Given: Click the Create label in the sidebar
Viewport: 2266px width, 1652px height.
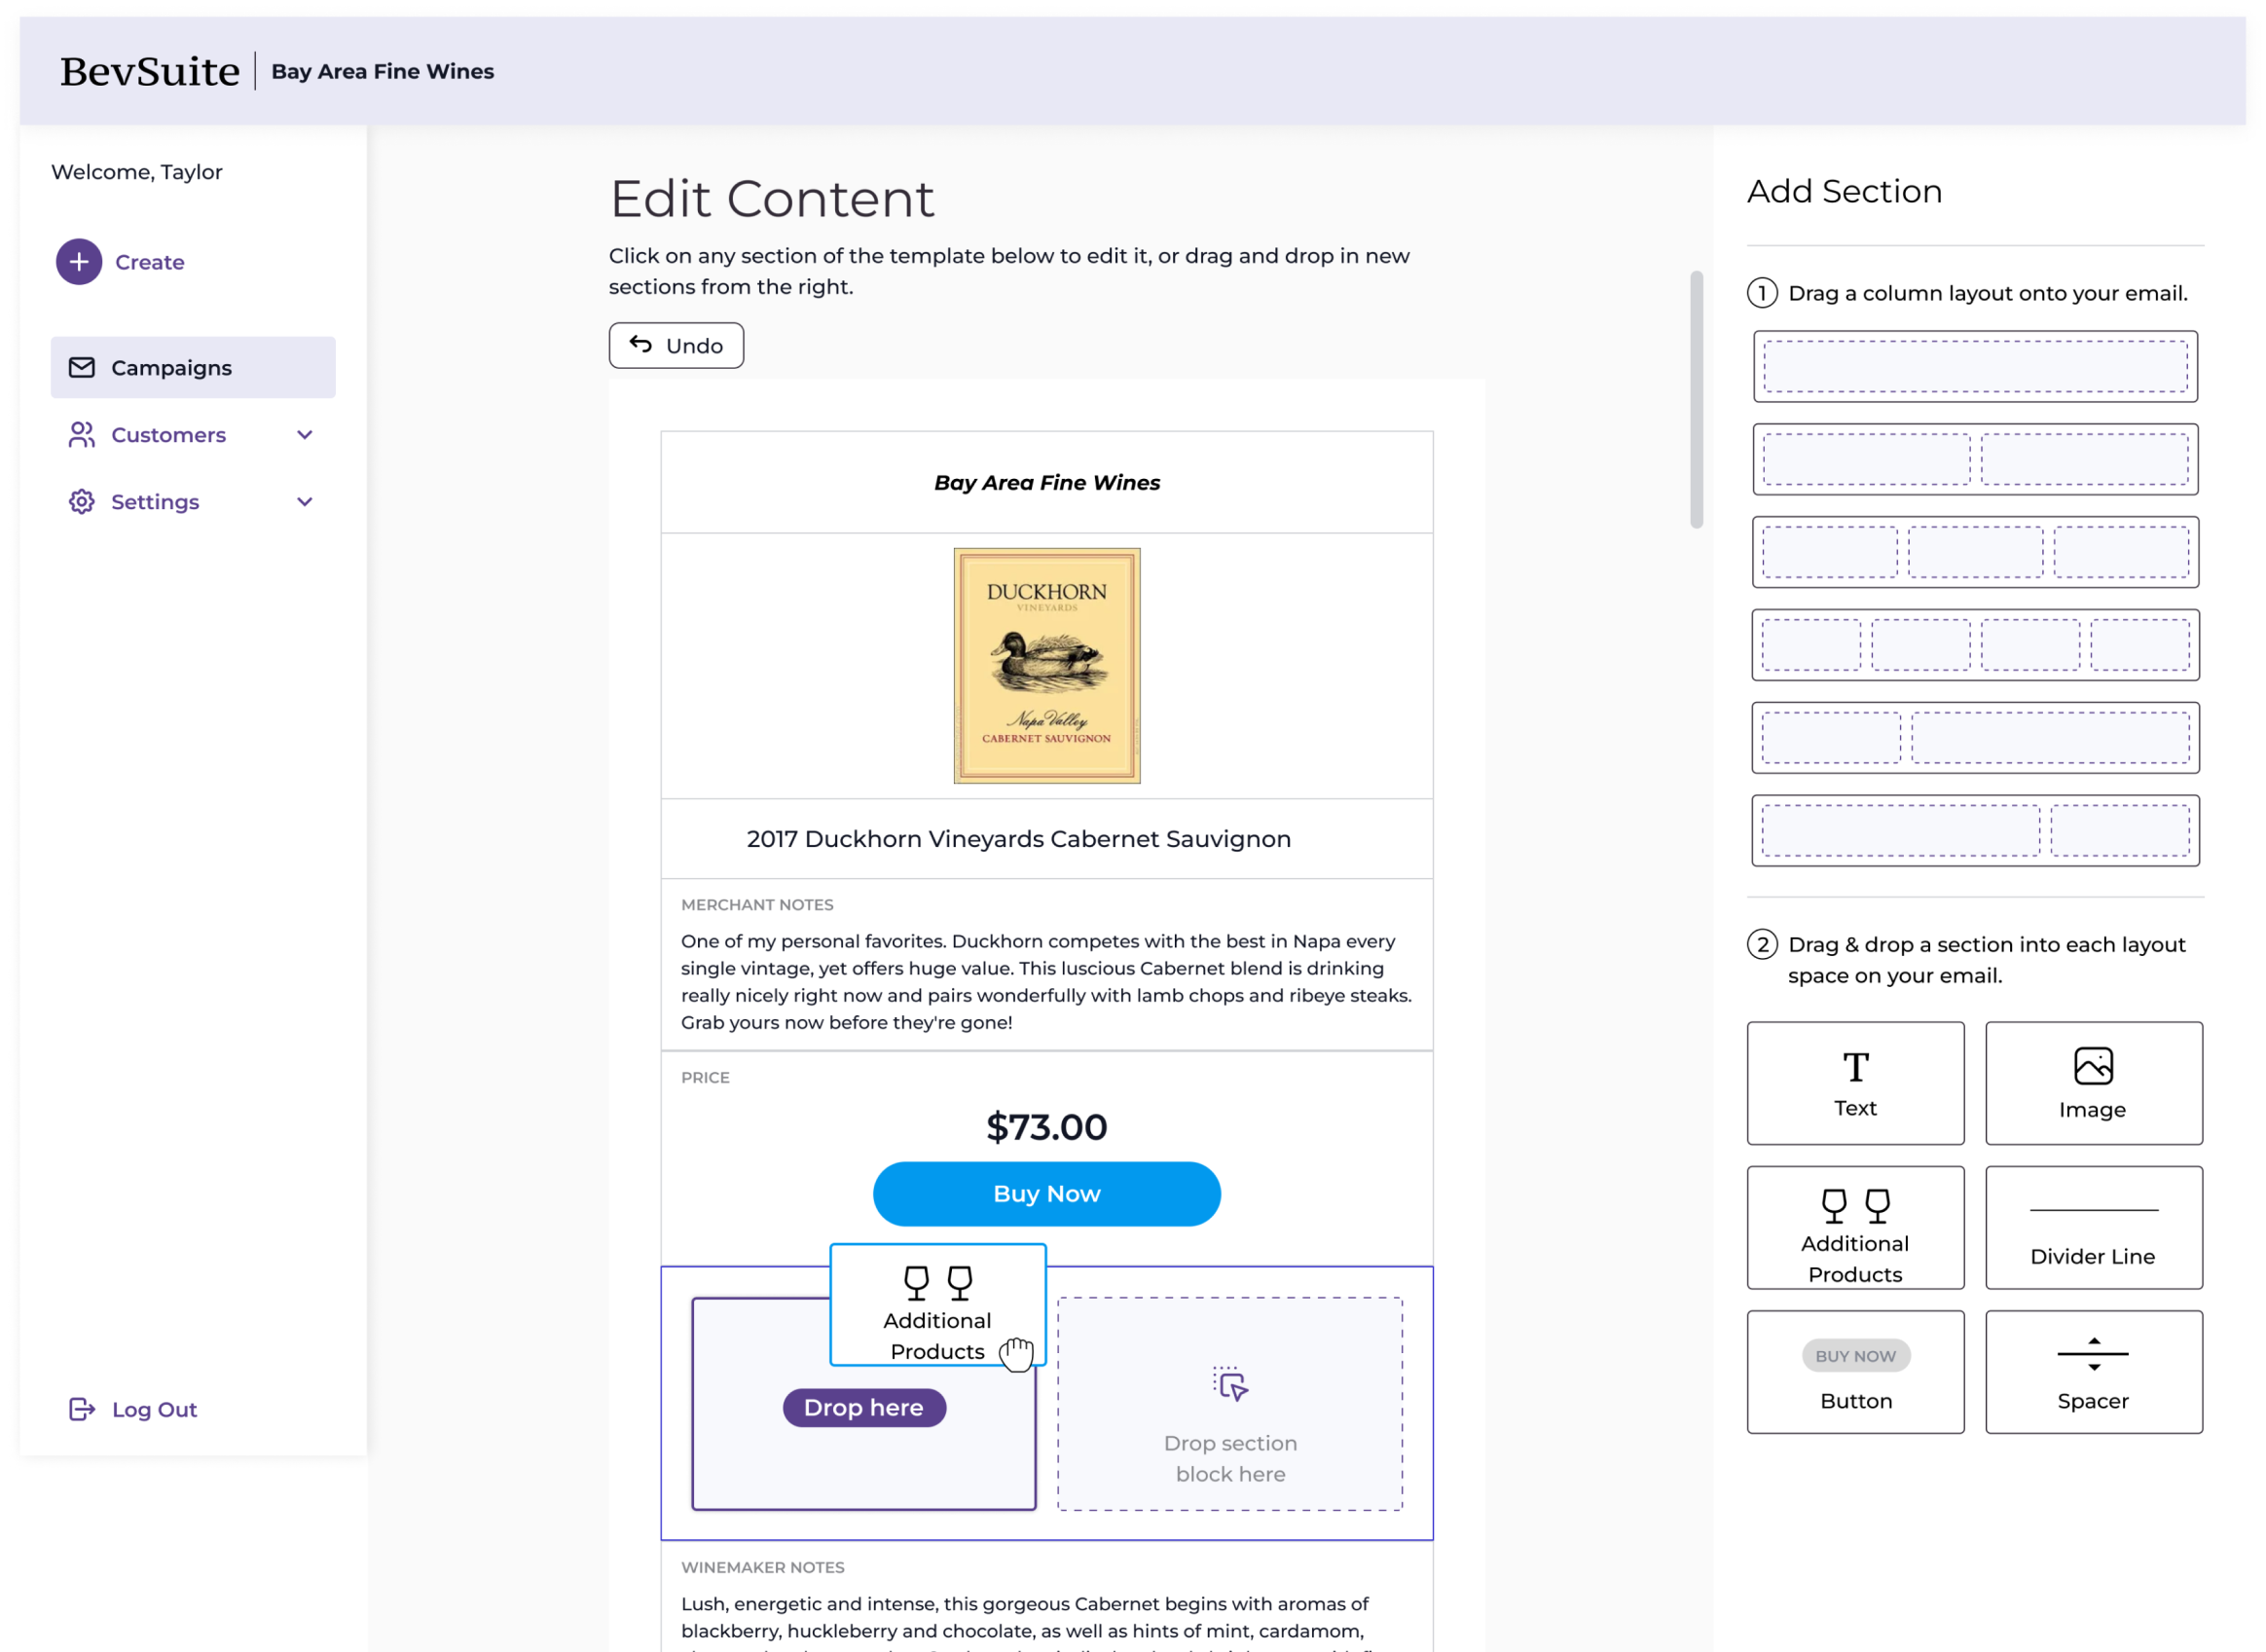Looking at the screenshot, I should coord(150,262).
